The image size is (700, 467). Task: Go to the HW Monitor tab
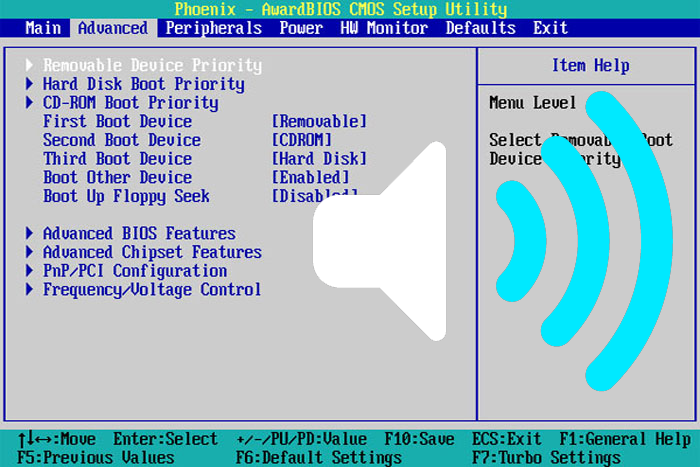(384, 28)
